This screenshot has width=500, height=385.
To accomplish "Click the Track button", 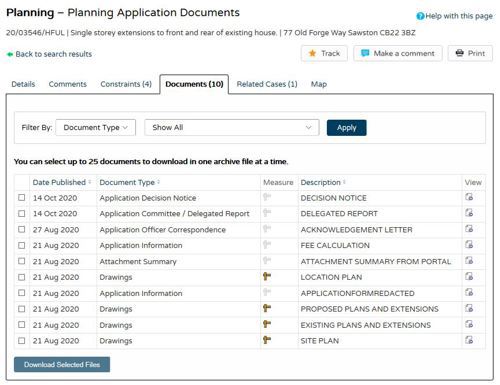I will [x=324, y=53].
